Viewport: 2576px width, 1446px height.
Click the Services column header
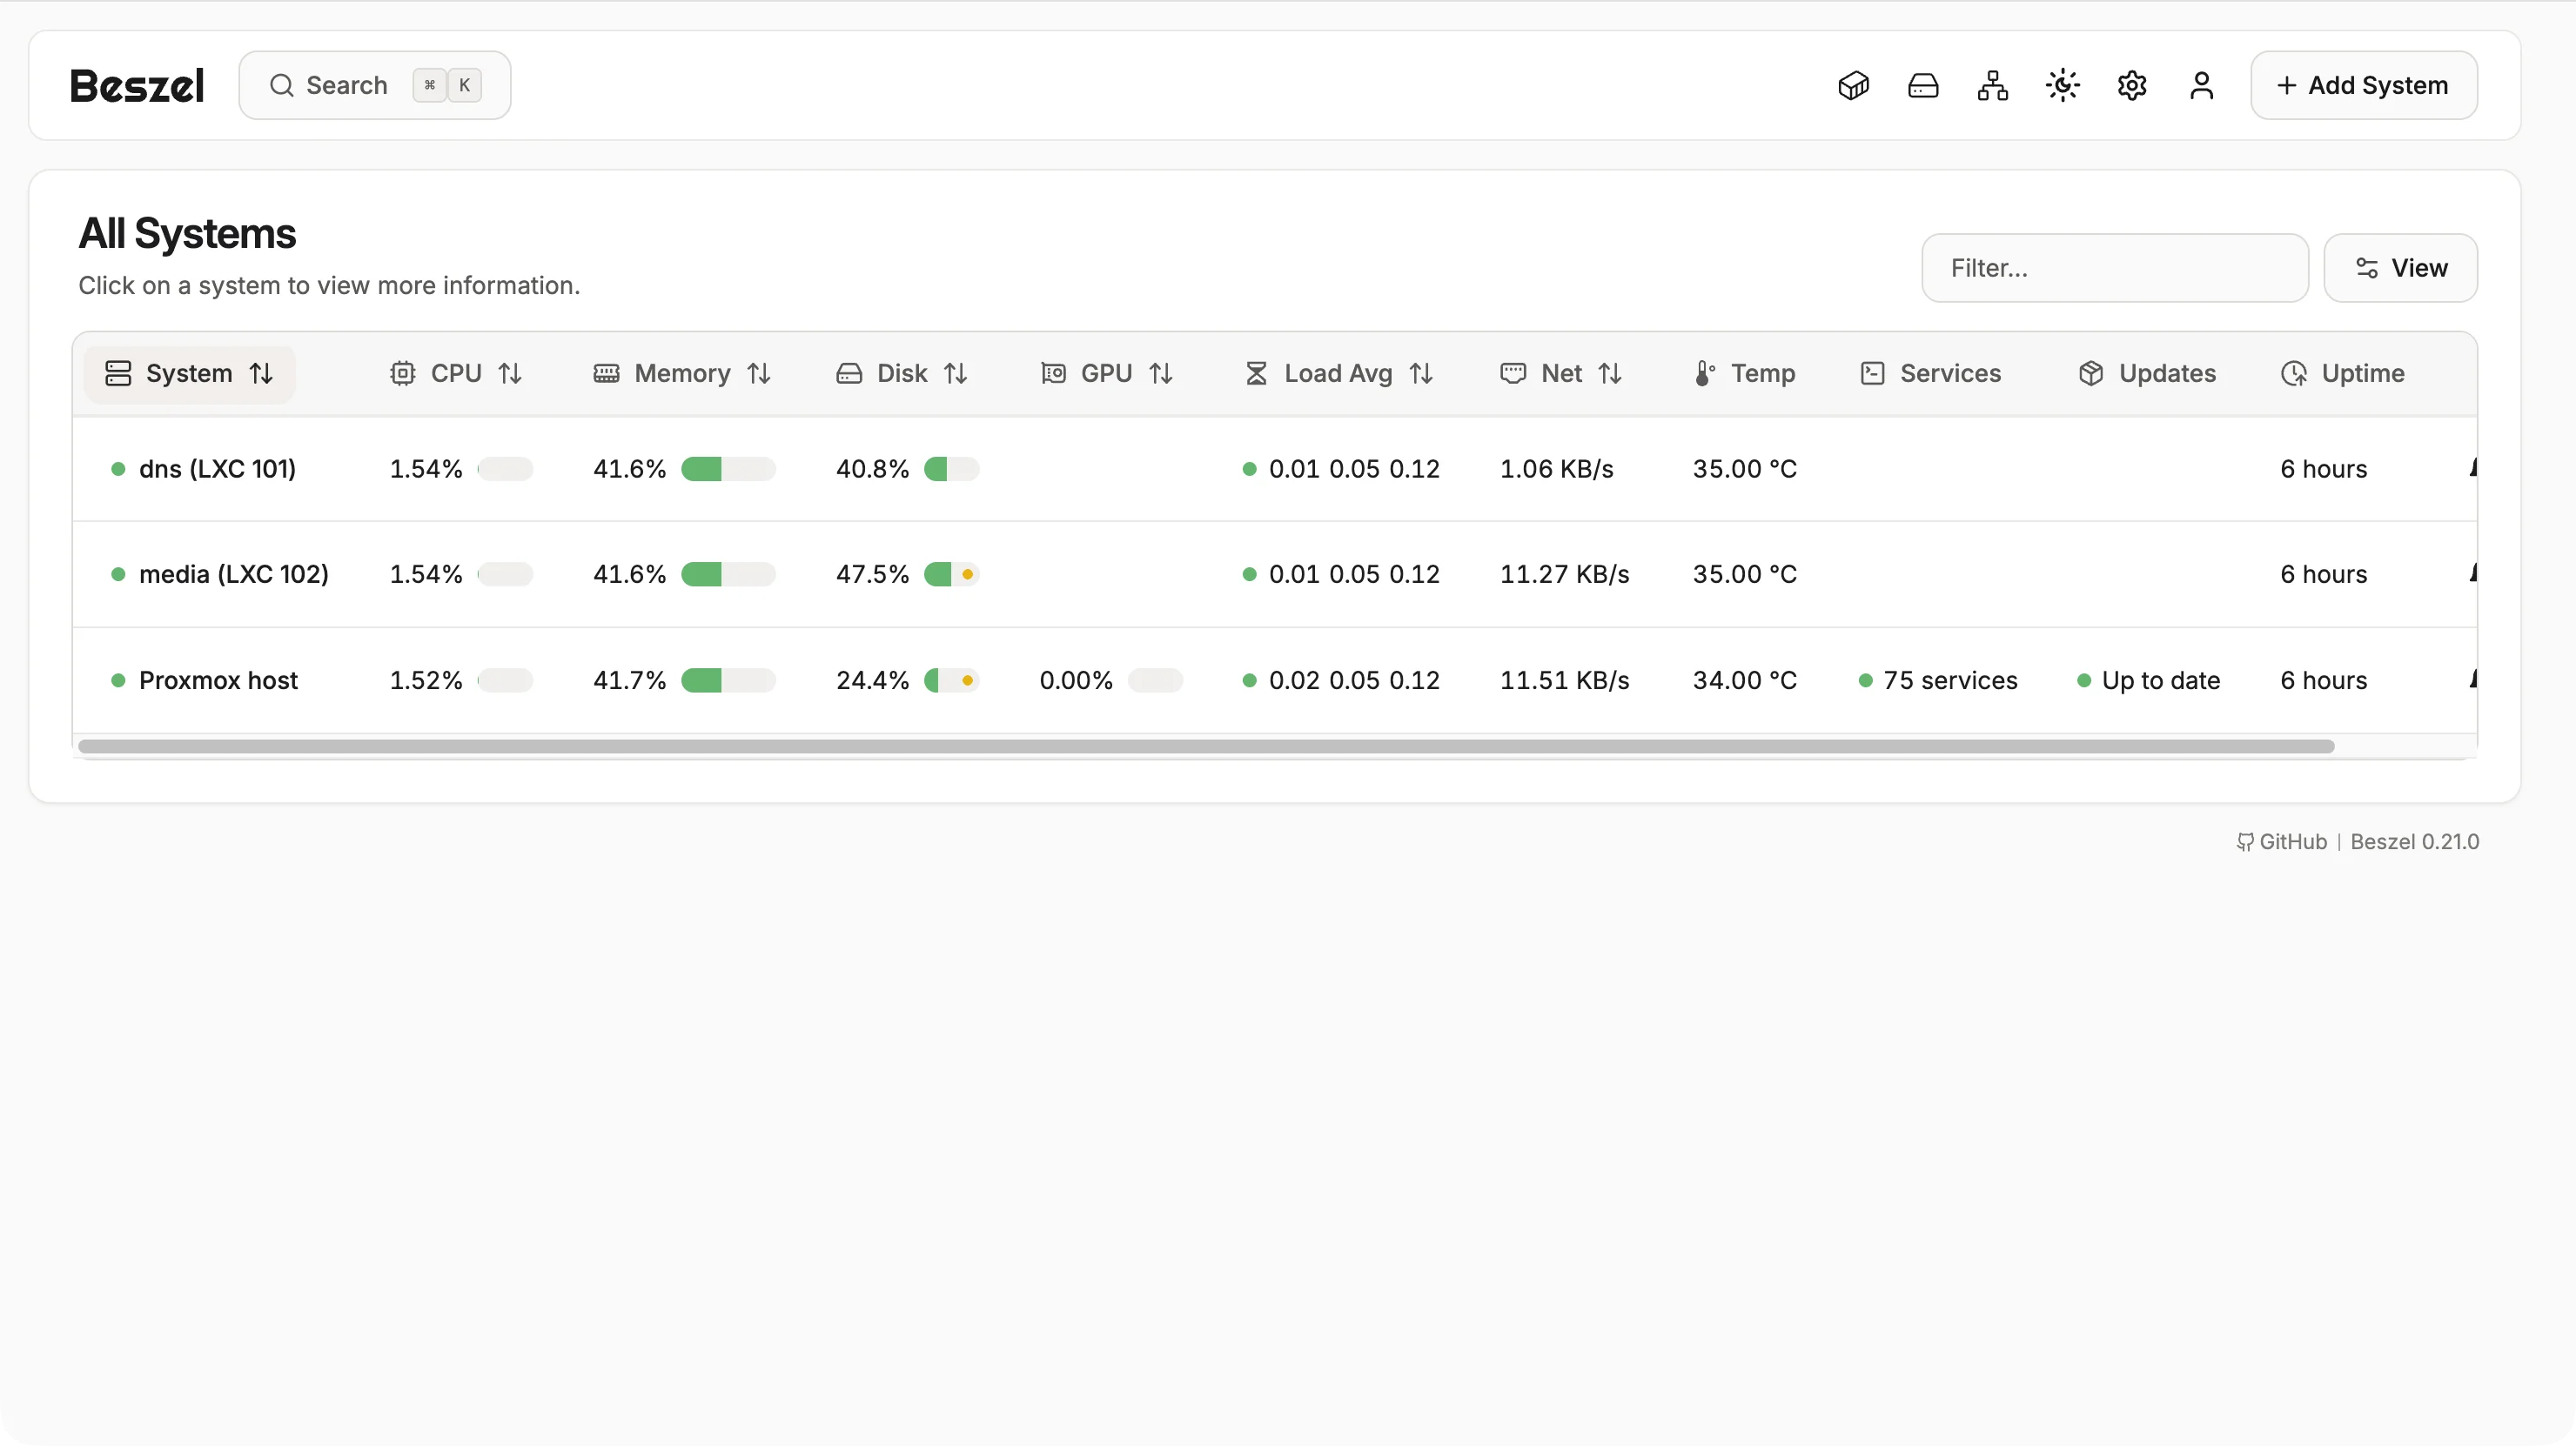click(x=1931, y=374)
